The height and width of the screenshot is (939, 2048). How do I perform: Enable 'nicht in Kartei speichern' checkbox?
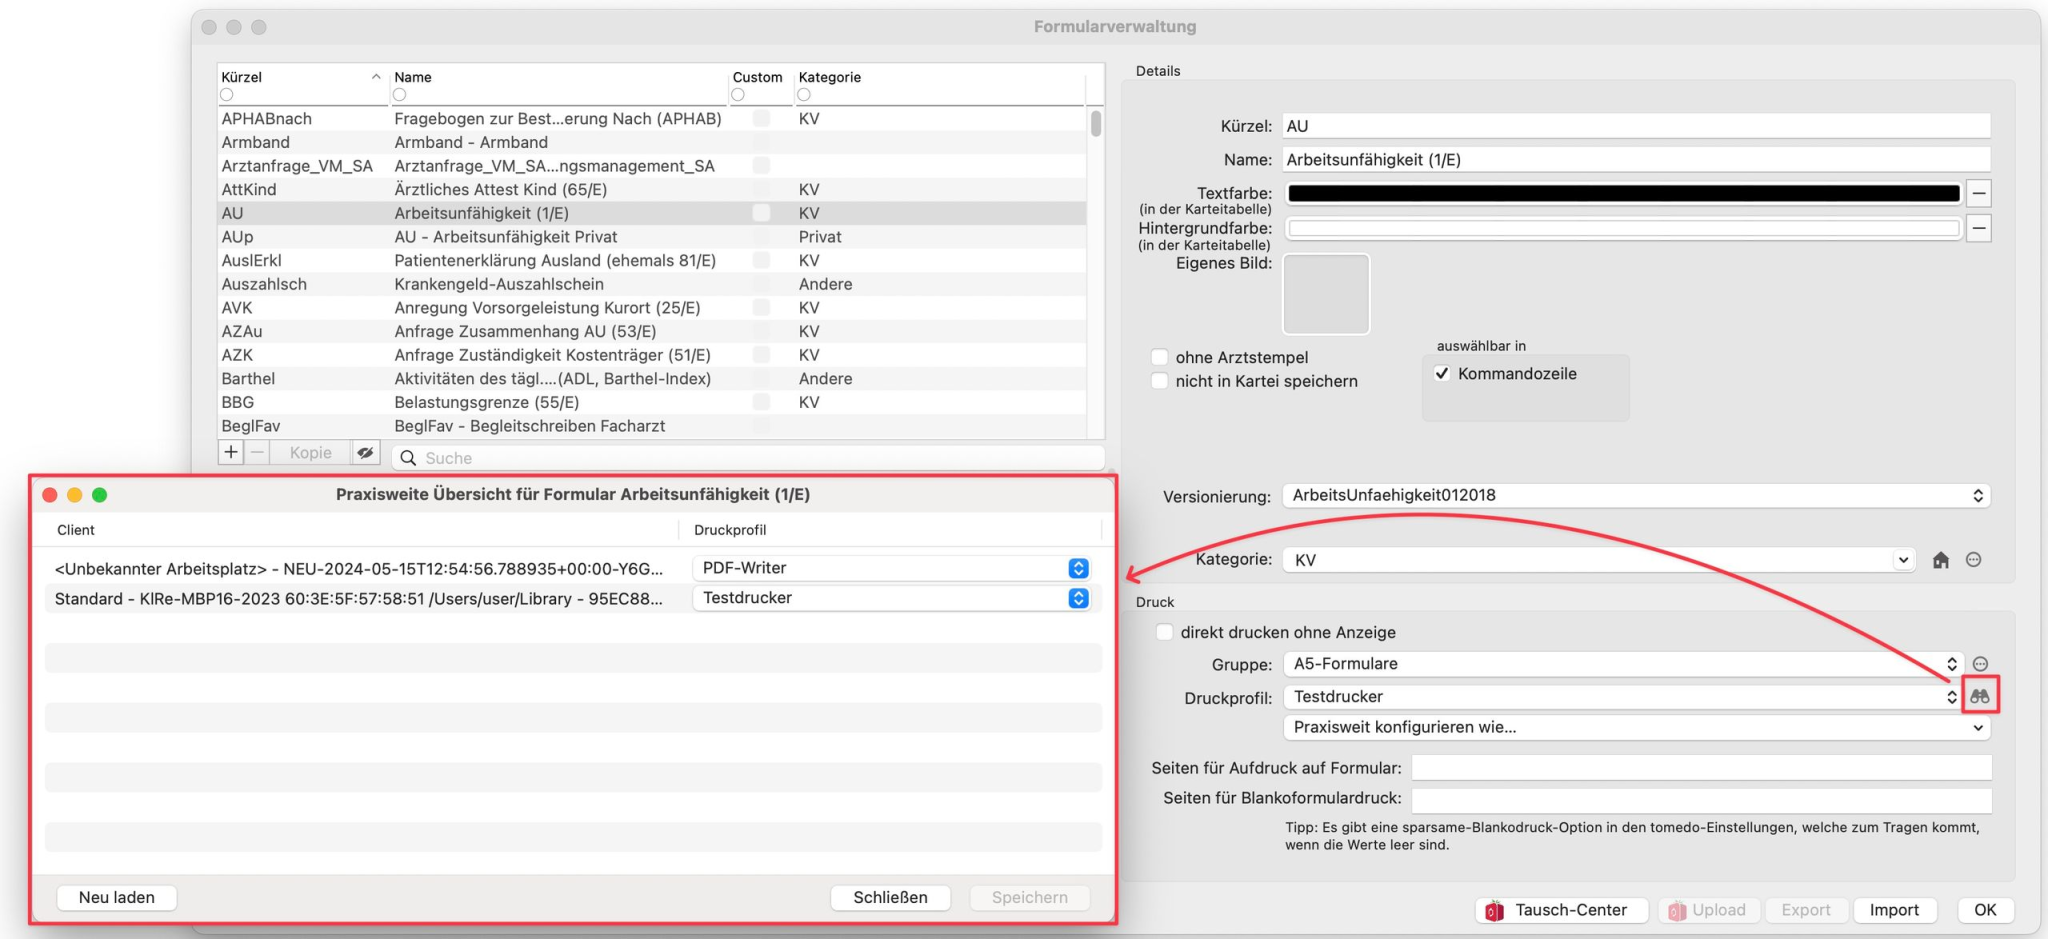tap(1160, 381)
